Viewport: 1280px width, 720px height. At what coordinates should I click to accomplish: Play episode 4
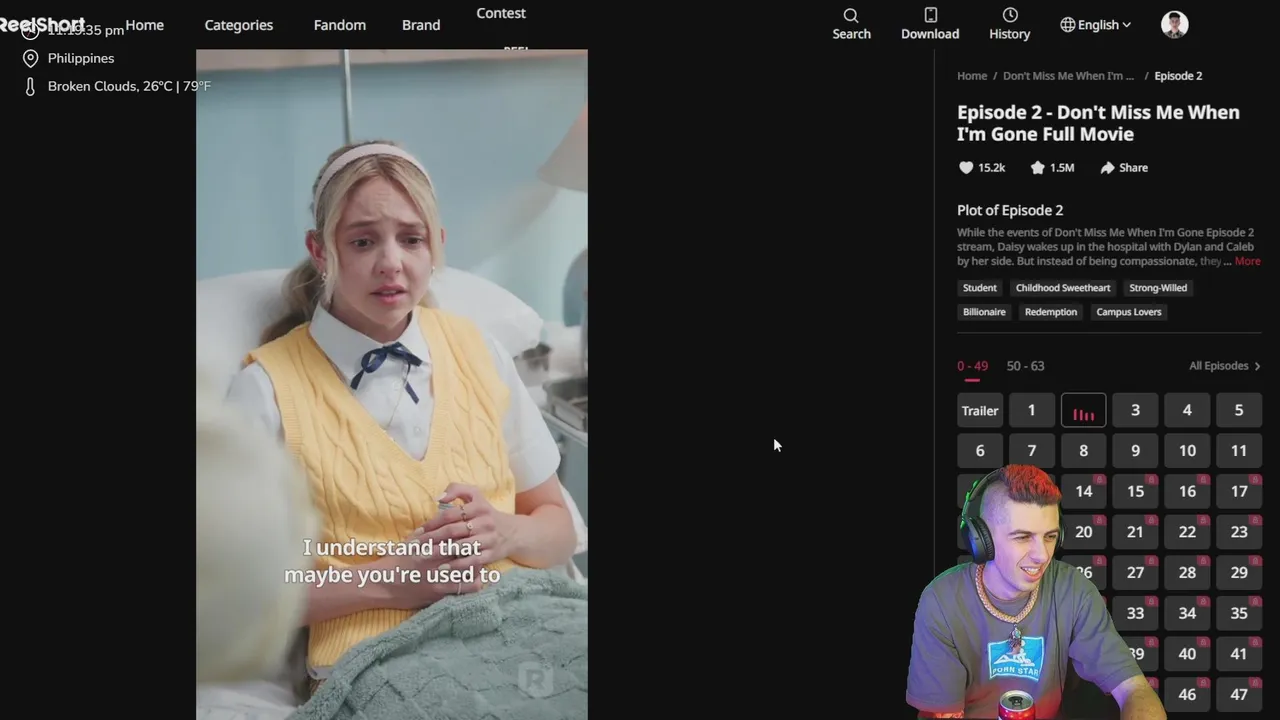pos(1187,410)
